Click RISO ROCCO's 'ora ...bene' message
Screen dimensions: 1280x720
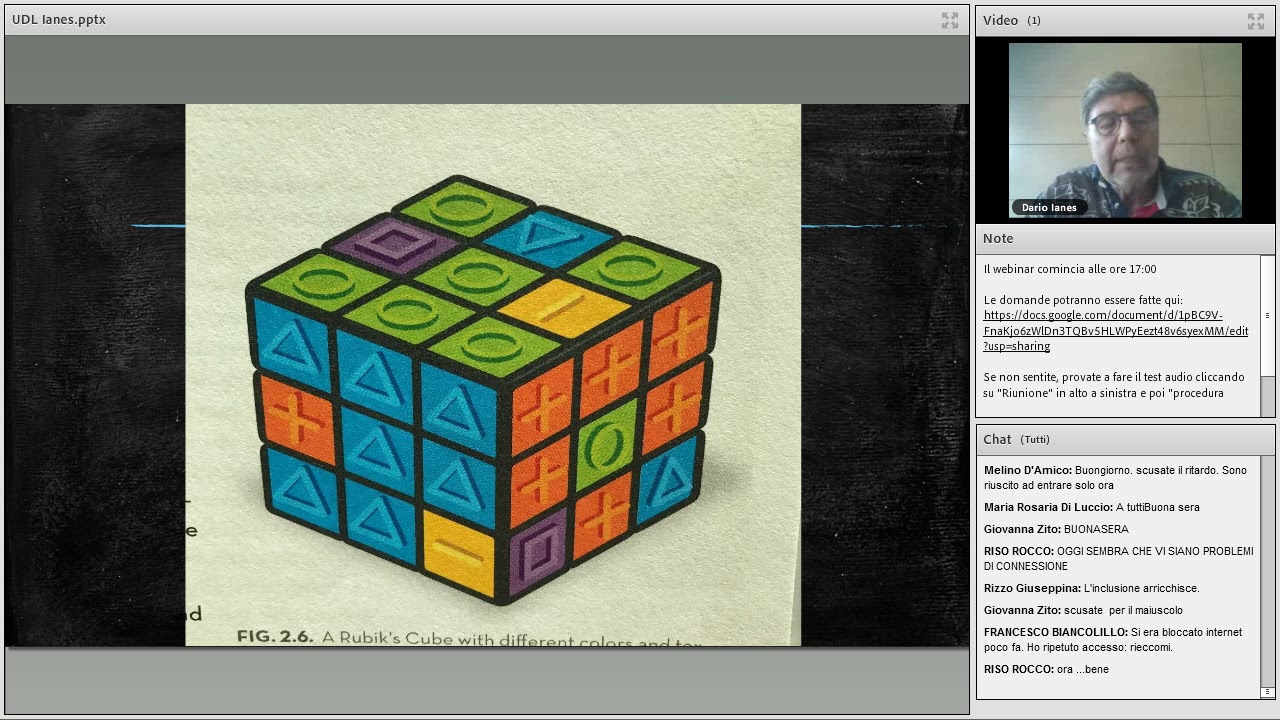coord(1046,669)
